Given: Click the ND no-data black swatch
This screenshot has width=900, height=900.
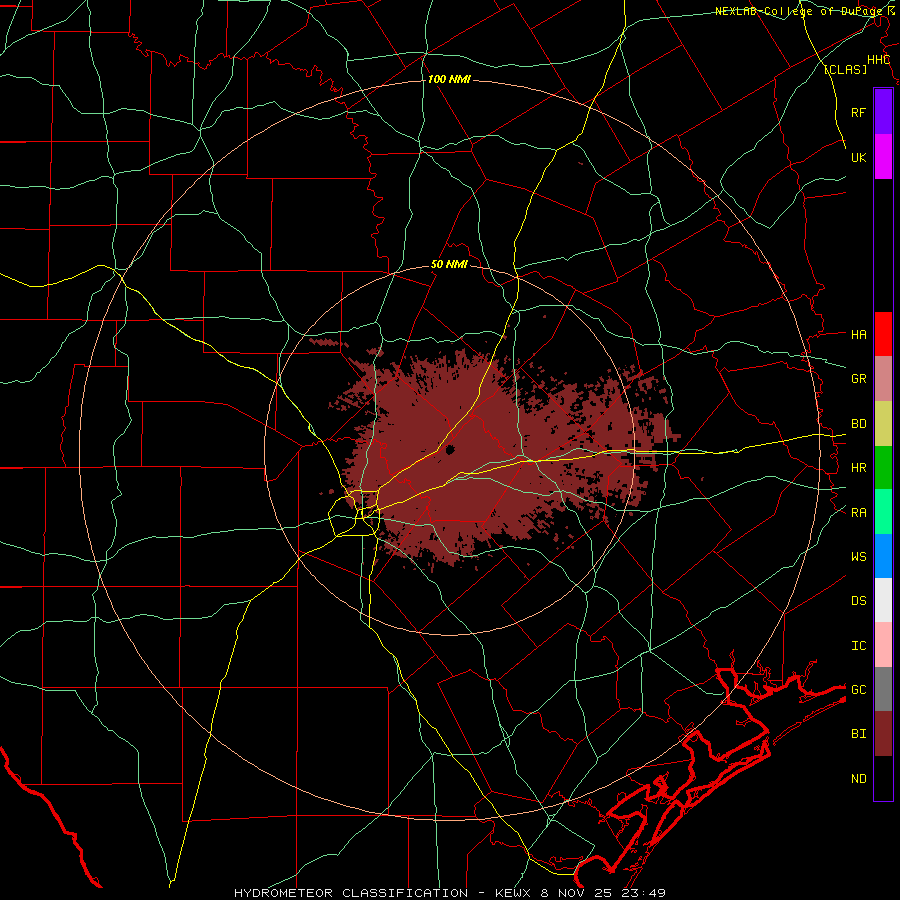Looking at the screenshot, I should point(883,778).
